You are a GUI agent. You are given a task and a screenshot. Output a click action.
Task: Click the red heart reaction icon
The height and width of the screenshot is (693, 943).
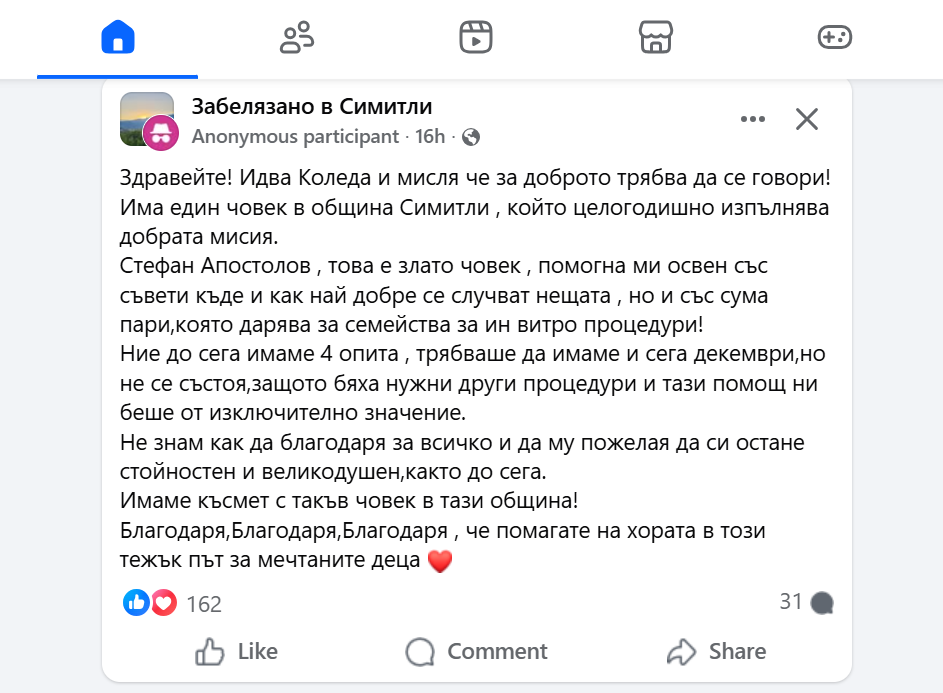[163, 603]
